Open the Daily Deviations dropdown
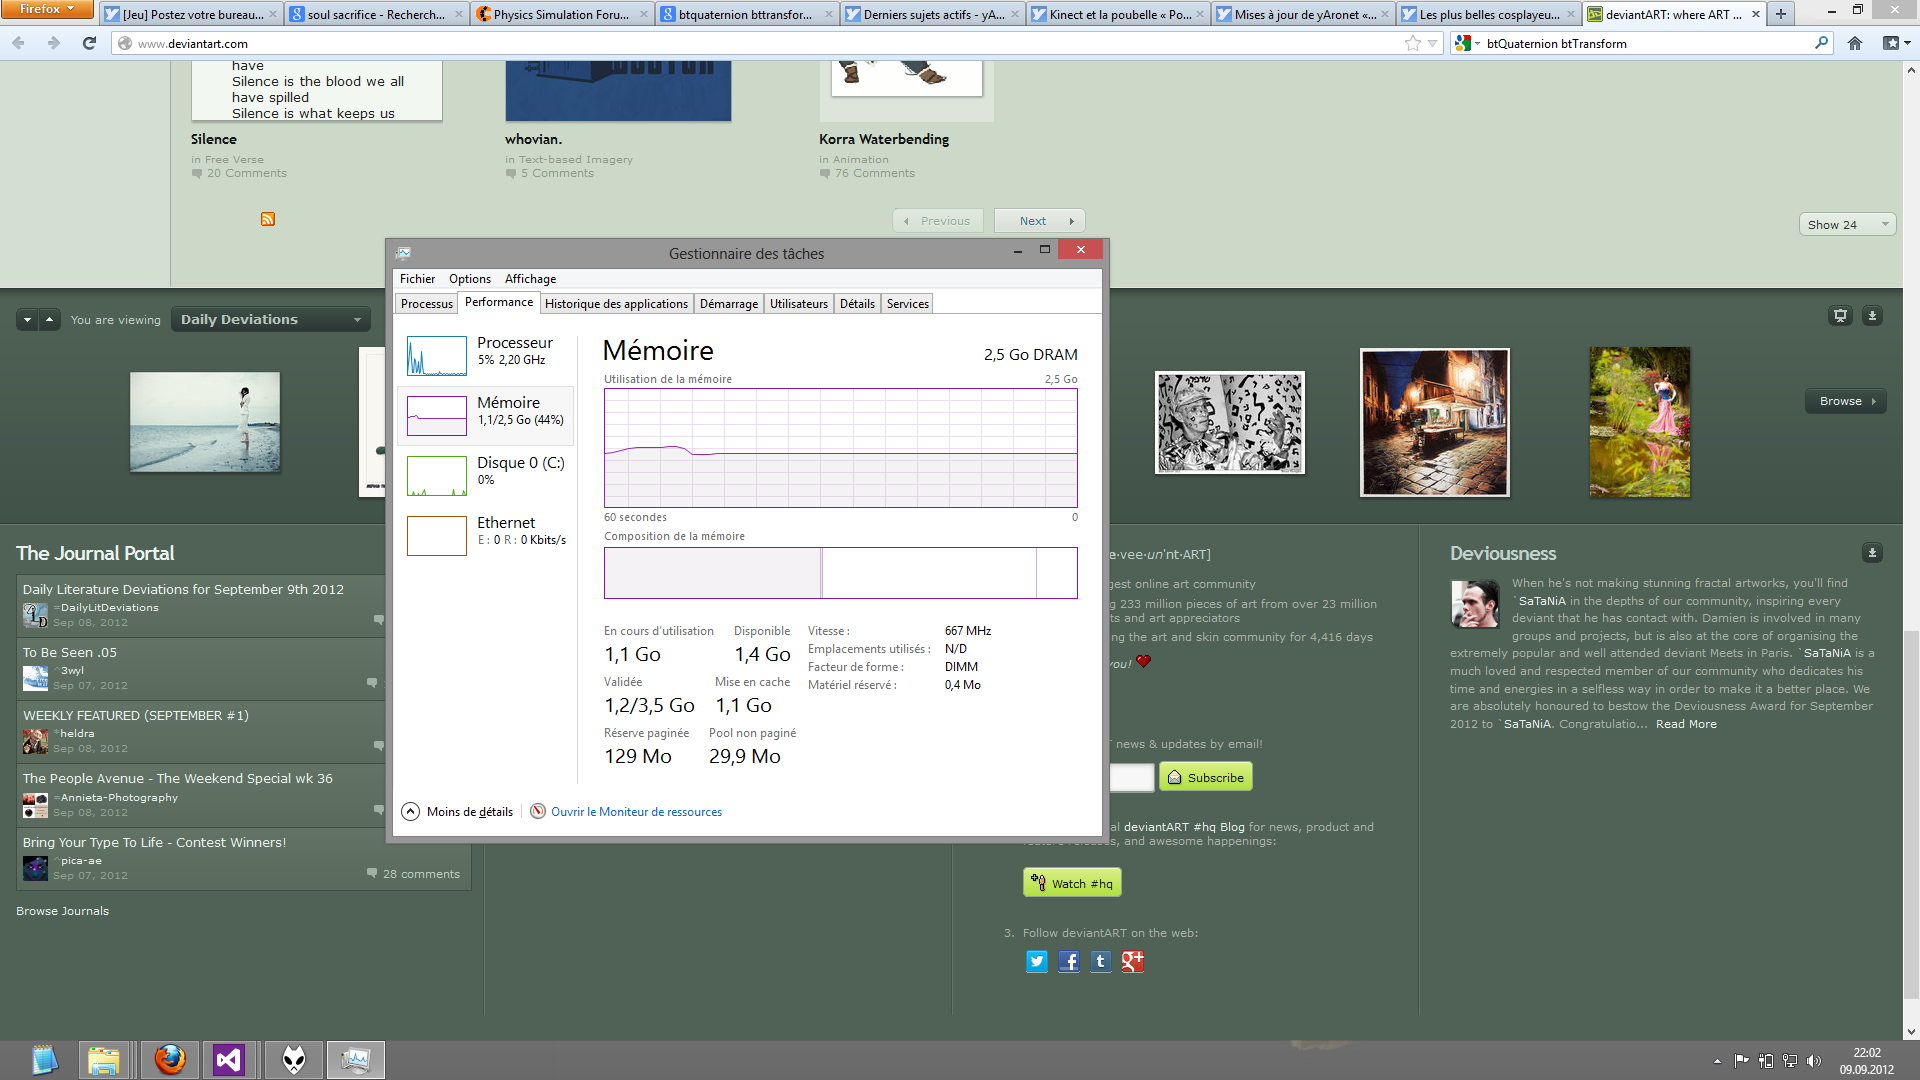Viewport: 1920px width, 1080px height. [x=270, y=319]
